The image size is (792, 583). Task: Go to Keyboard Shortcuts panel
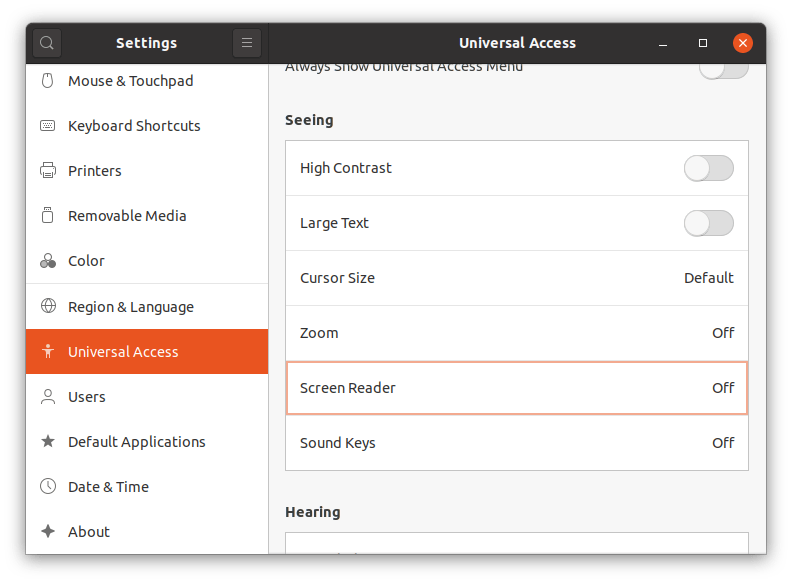click(147, 126)
